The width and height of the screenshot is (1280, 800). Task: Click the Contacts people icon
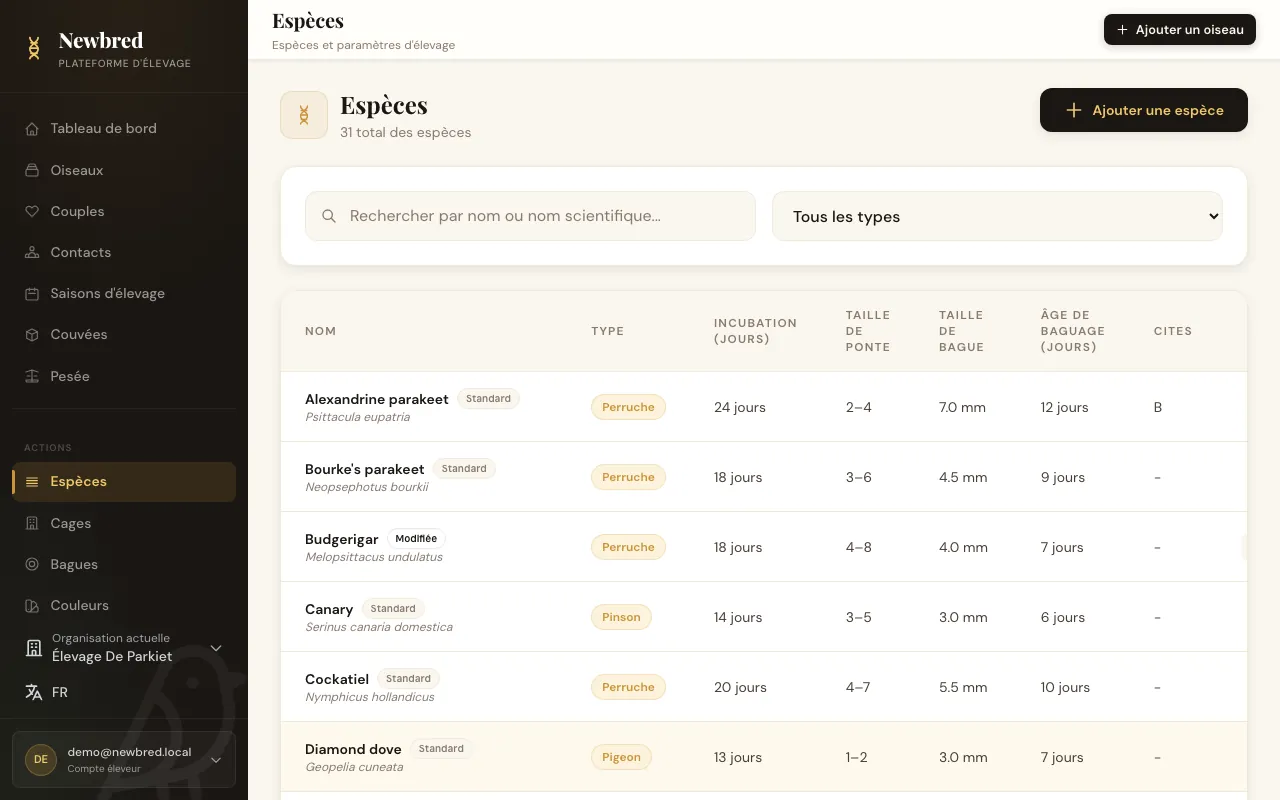click(32, 252)
